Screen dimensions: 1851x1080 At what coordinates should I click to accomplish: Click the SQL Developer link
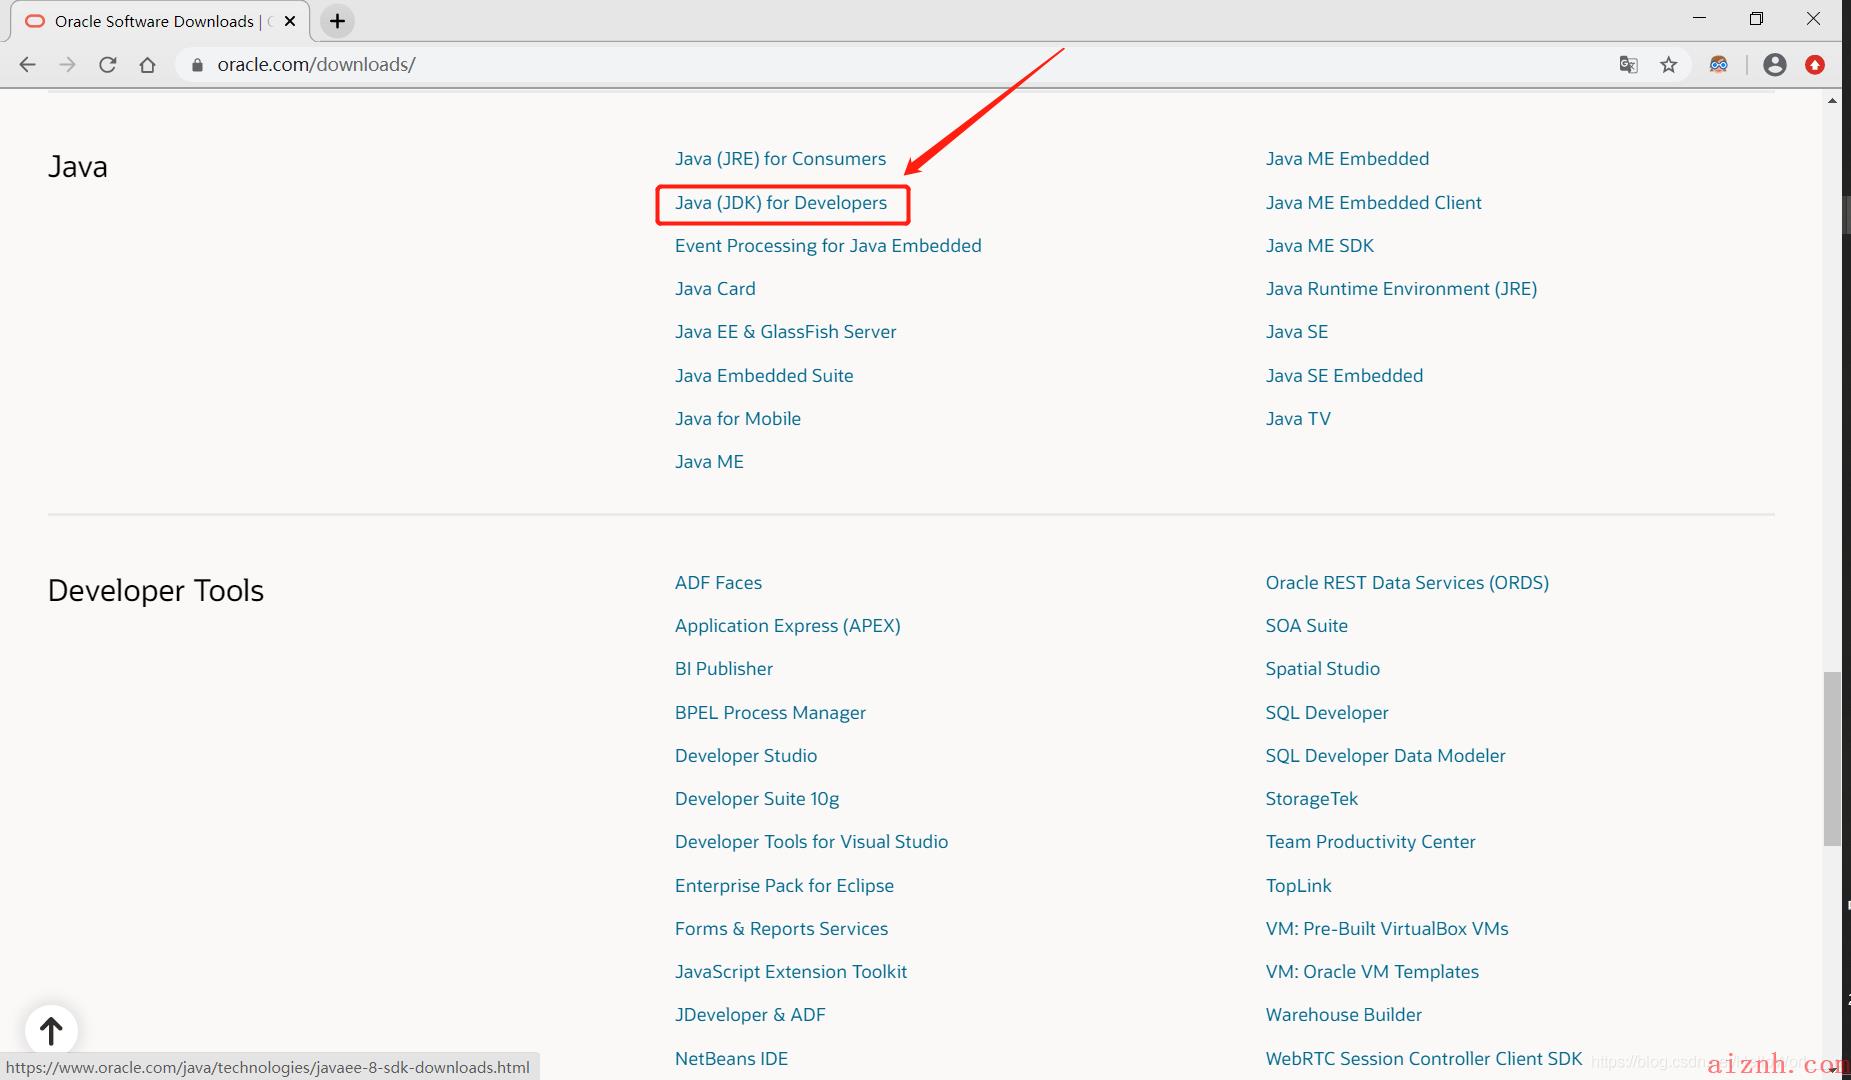tap(1327, 713)
